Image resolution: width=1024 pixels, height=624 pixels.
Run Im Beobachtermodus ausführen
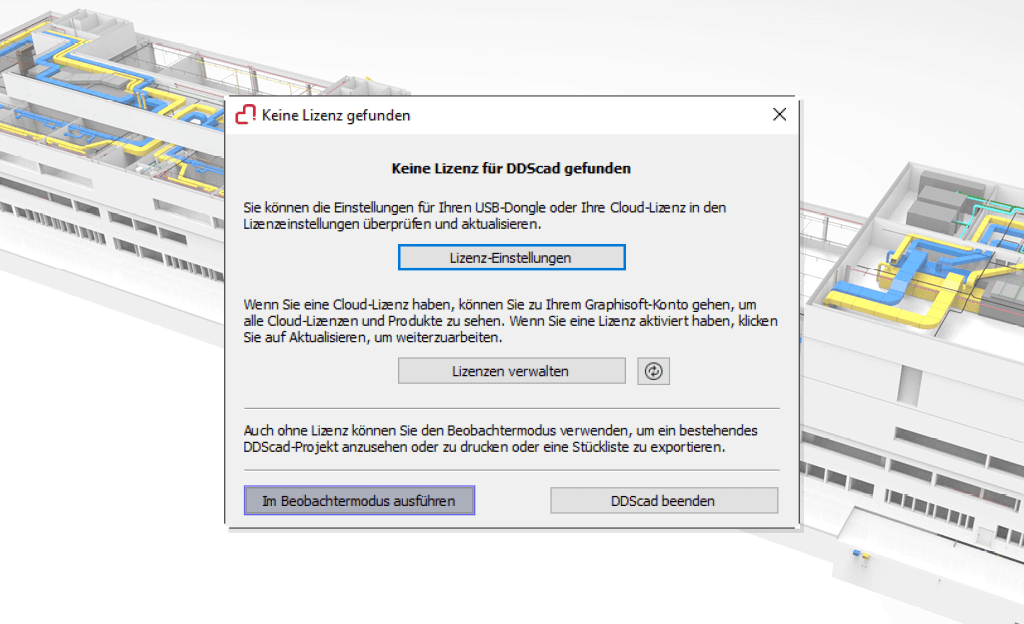(359, 500)
